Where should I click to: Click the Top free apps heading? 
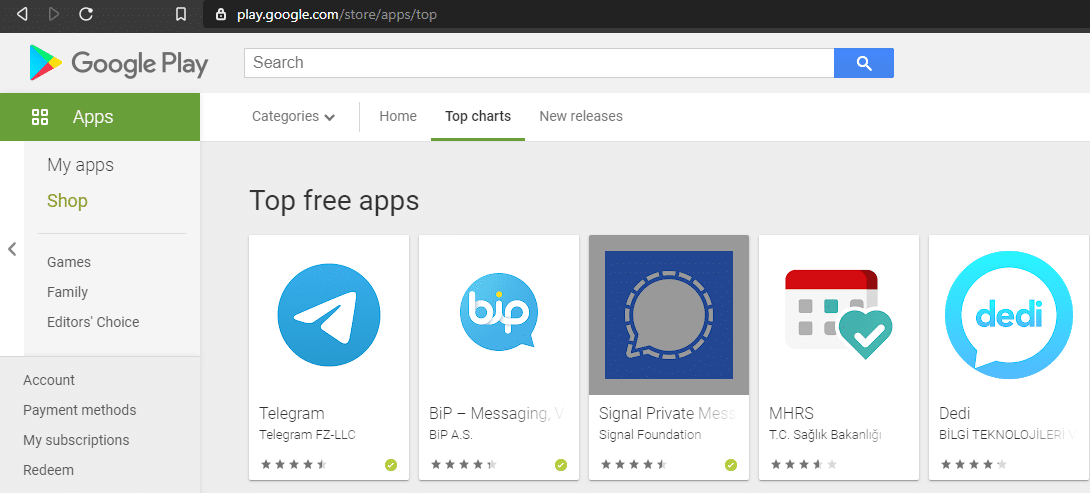click(334, 200)
